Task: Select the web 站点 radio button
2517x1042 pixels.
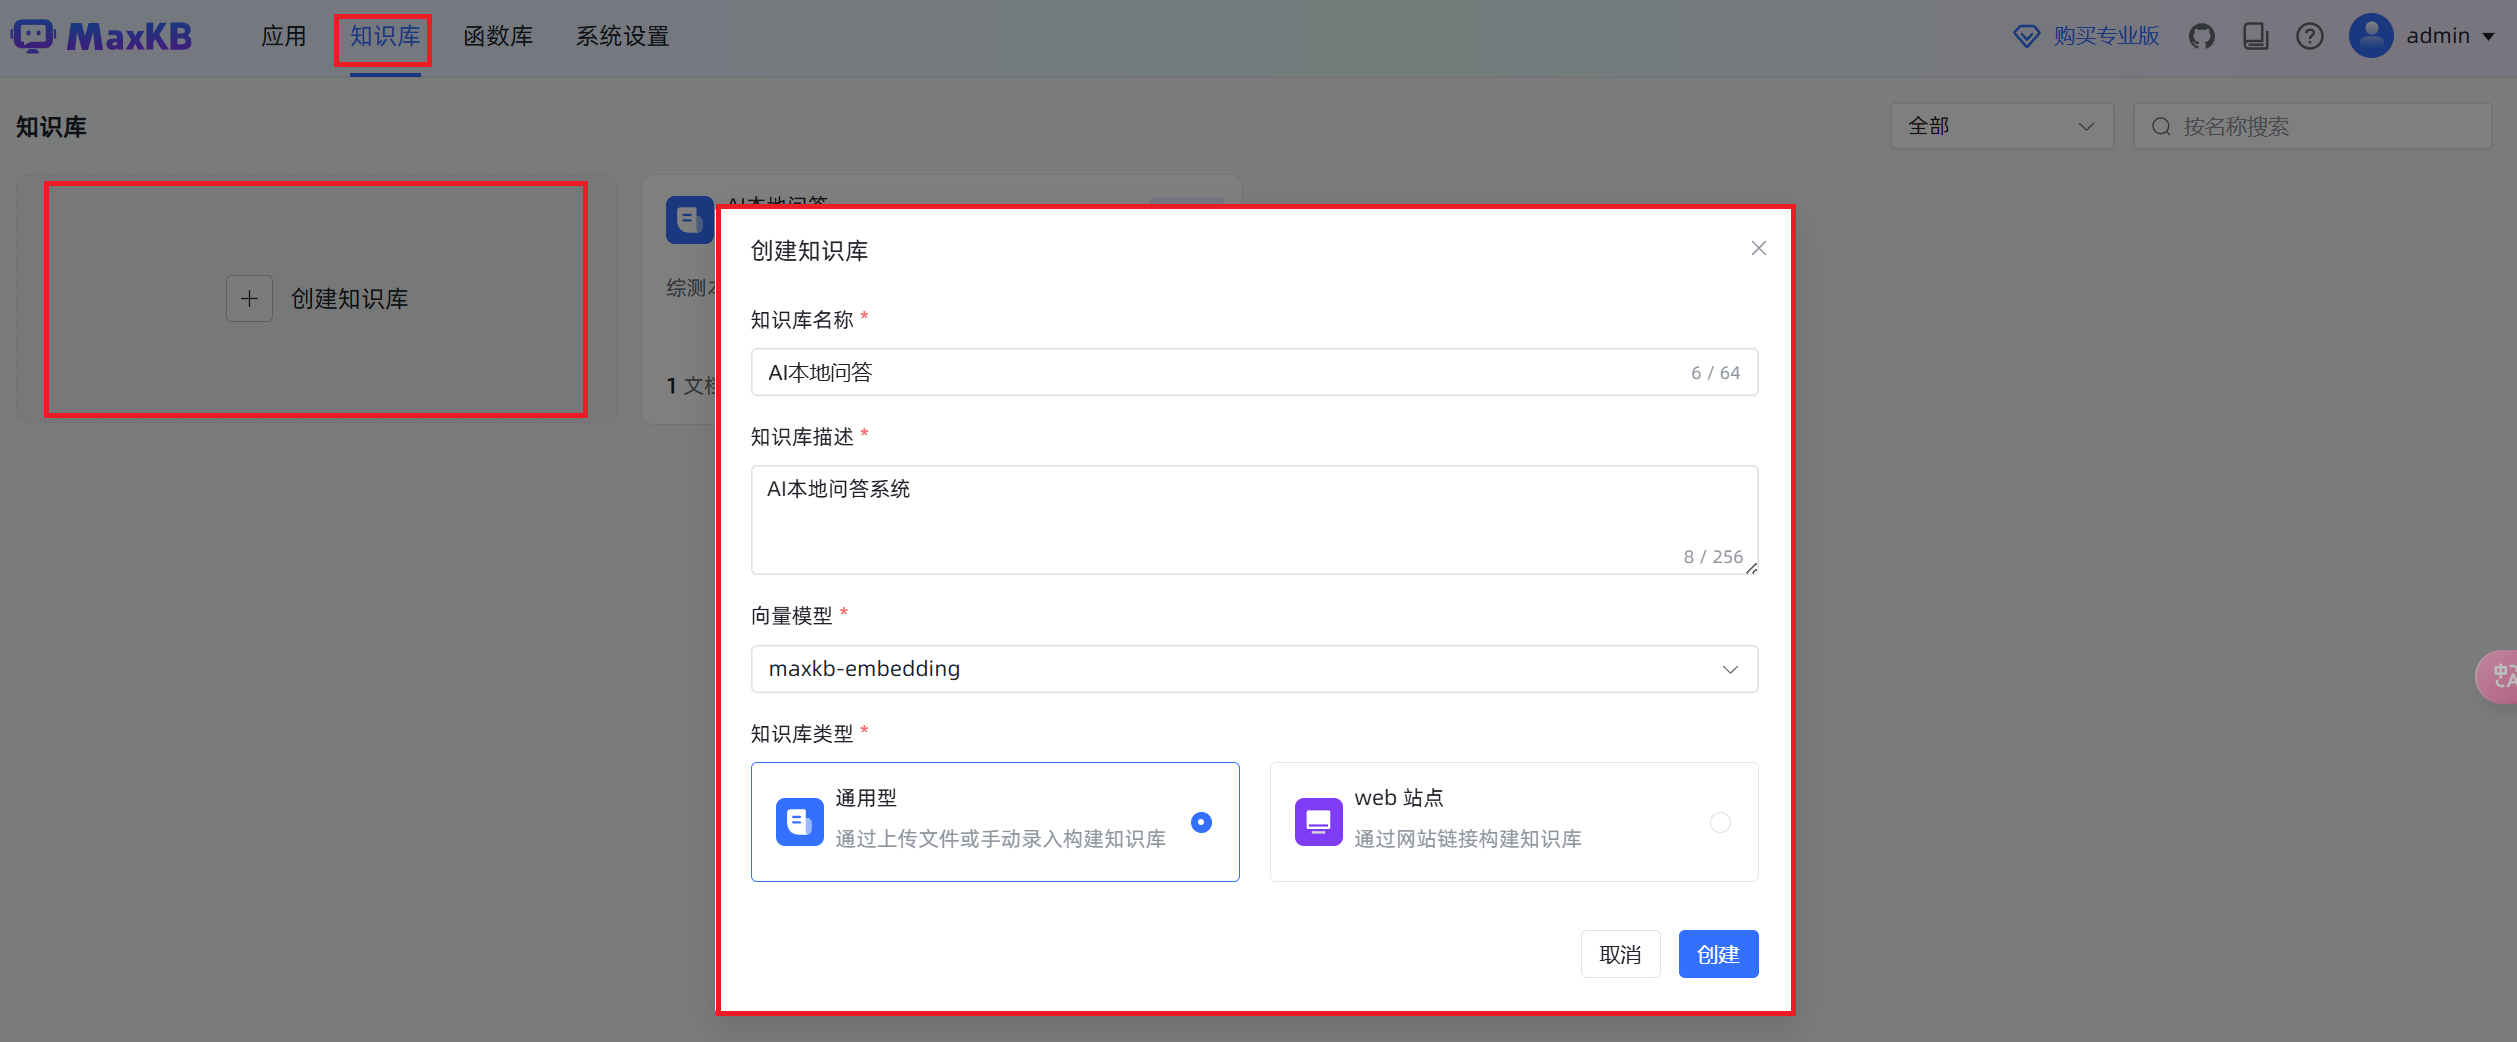Action: [1719, 821]
